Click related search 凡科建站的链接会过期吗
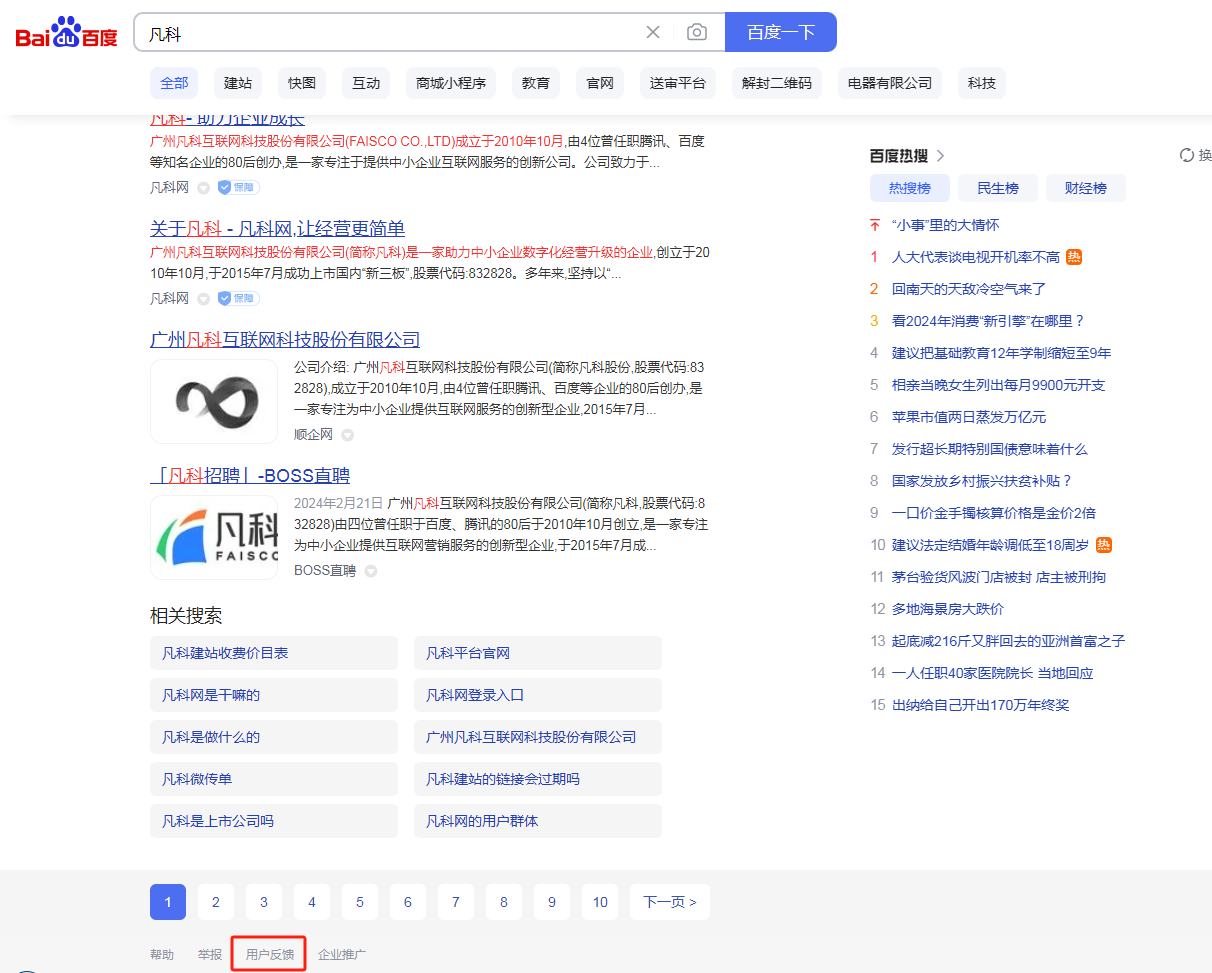Image resolution: width=1212 pixels, height=973 pixels. click(x=538, y=779)
